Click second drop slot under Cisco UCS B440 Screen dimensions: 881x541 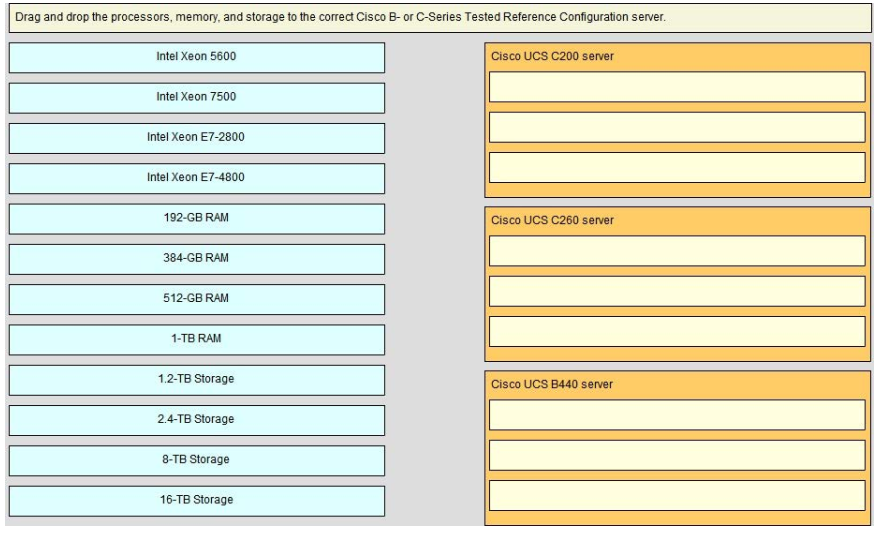tap(677, 455)
